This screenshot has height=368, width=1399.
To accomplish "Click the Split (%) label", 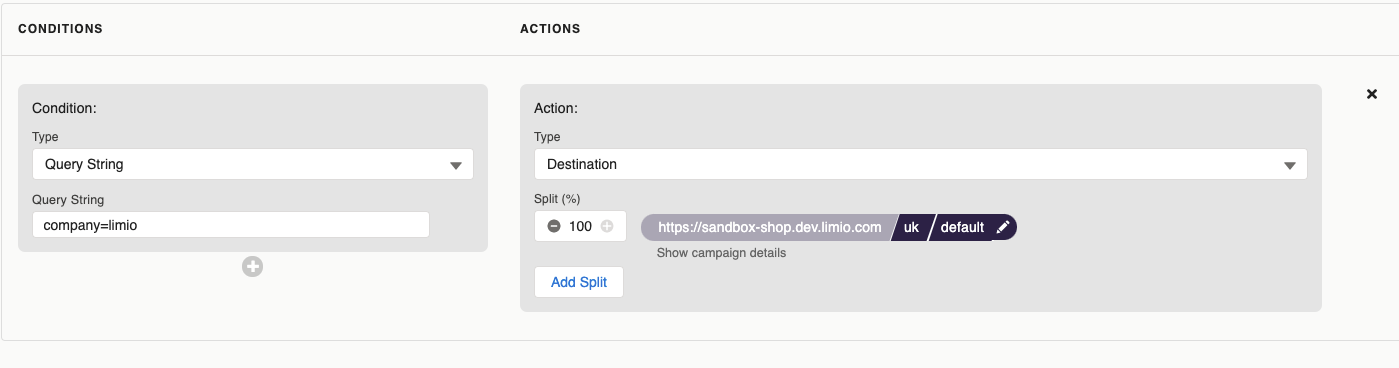I will tap(557, 199).
